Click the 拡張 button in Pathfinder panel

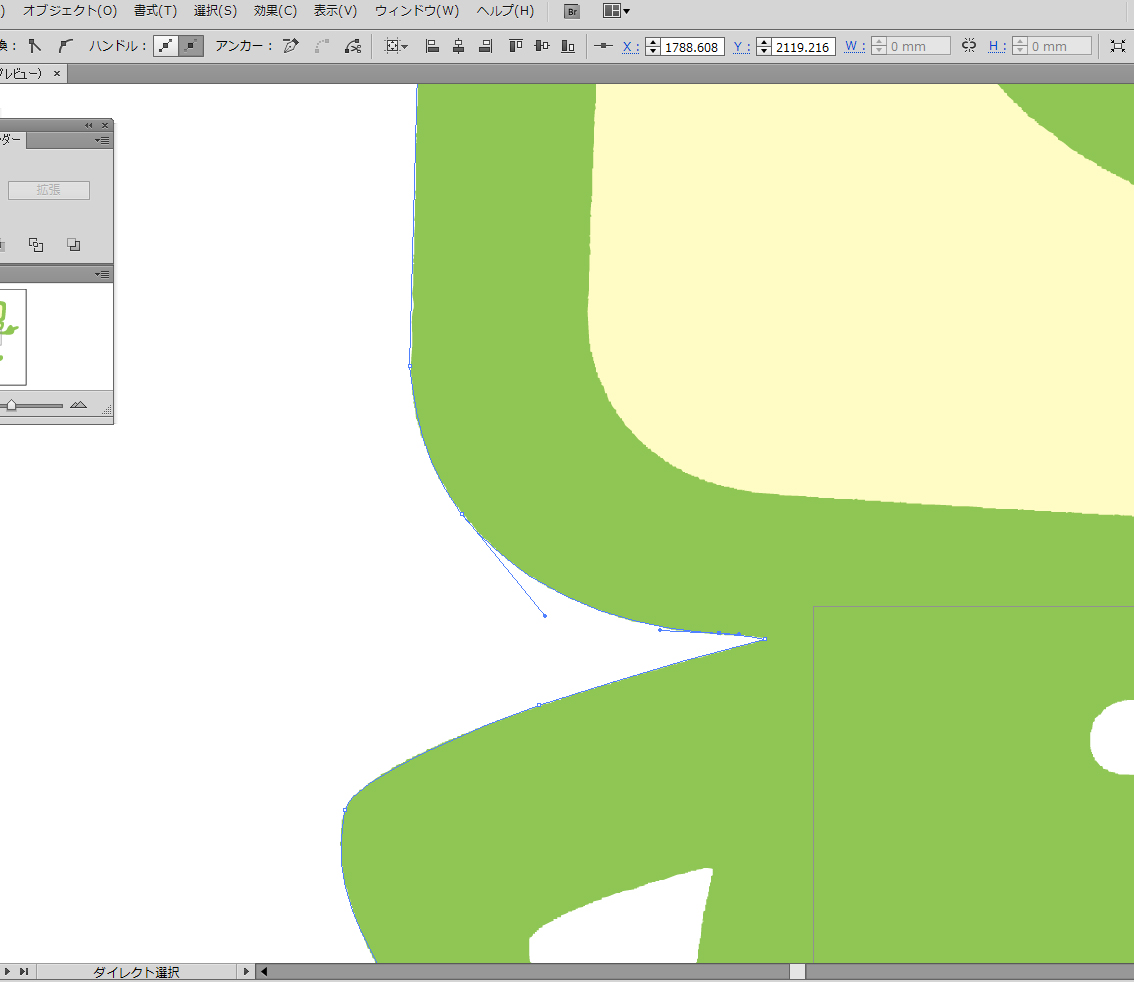[x=49, y=190]
